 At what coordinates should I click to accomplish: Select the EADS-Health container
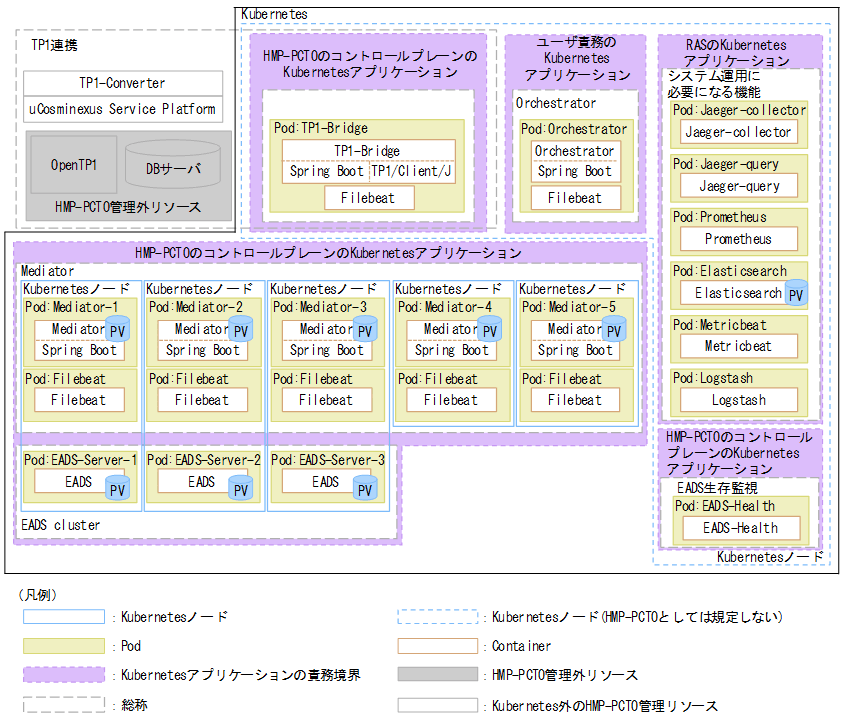pyautogui.click(x=742, y=528)
